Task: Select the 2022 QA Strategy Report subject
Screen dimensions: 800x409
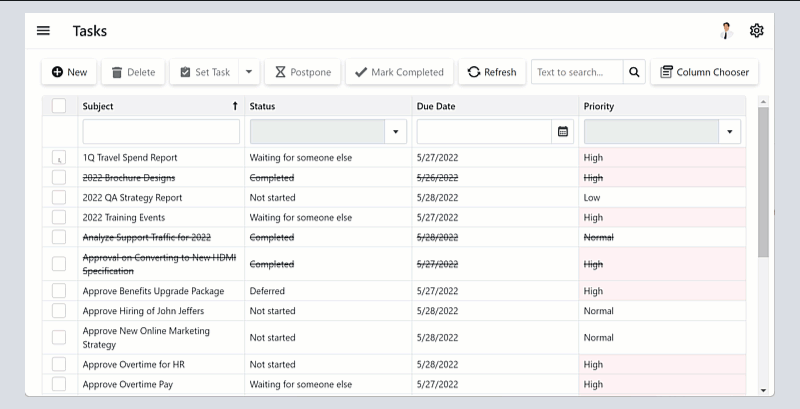Action: (132, 197)
